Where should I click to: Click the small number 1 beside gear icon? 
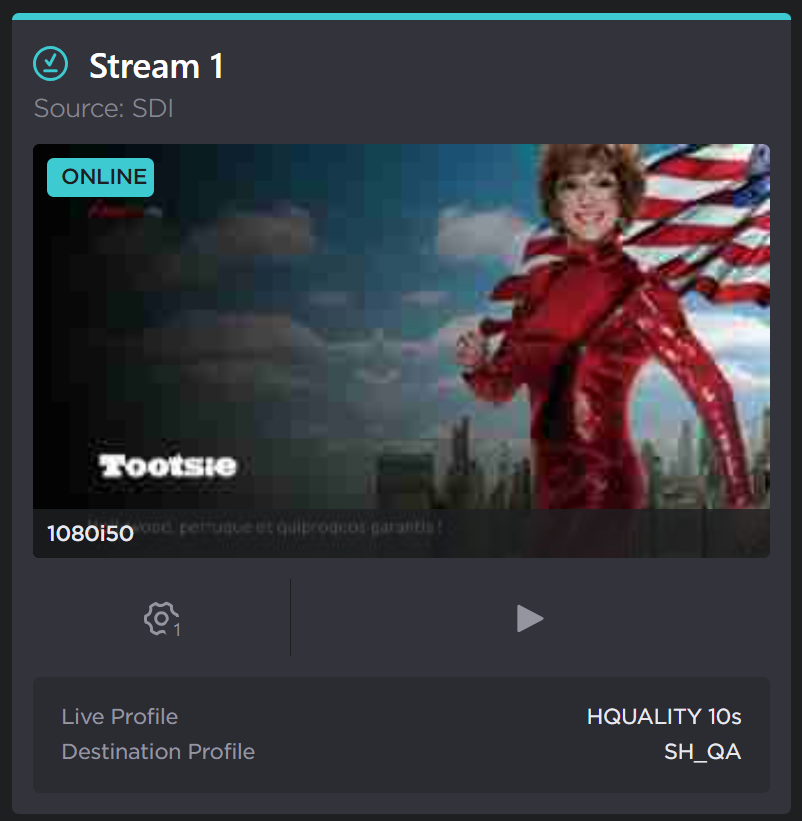(177, 630)
